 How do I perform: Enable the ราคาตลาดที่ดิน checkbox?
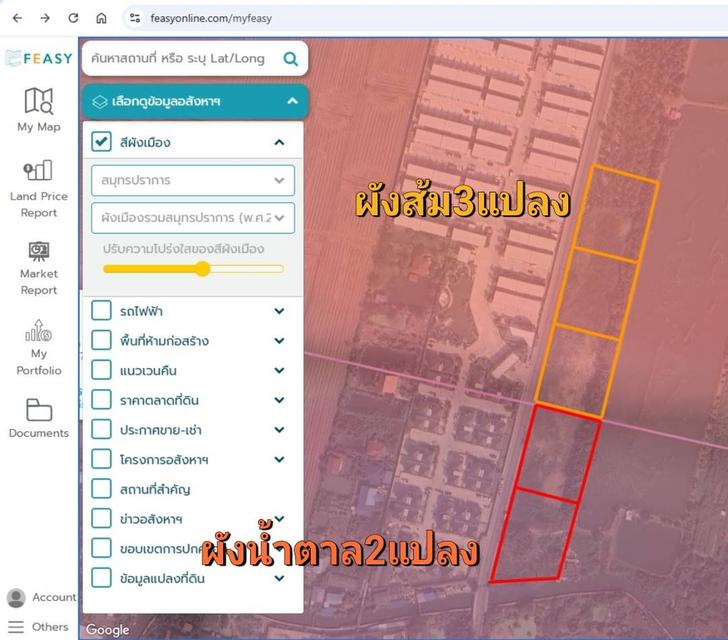[101, 399]
